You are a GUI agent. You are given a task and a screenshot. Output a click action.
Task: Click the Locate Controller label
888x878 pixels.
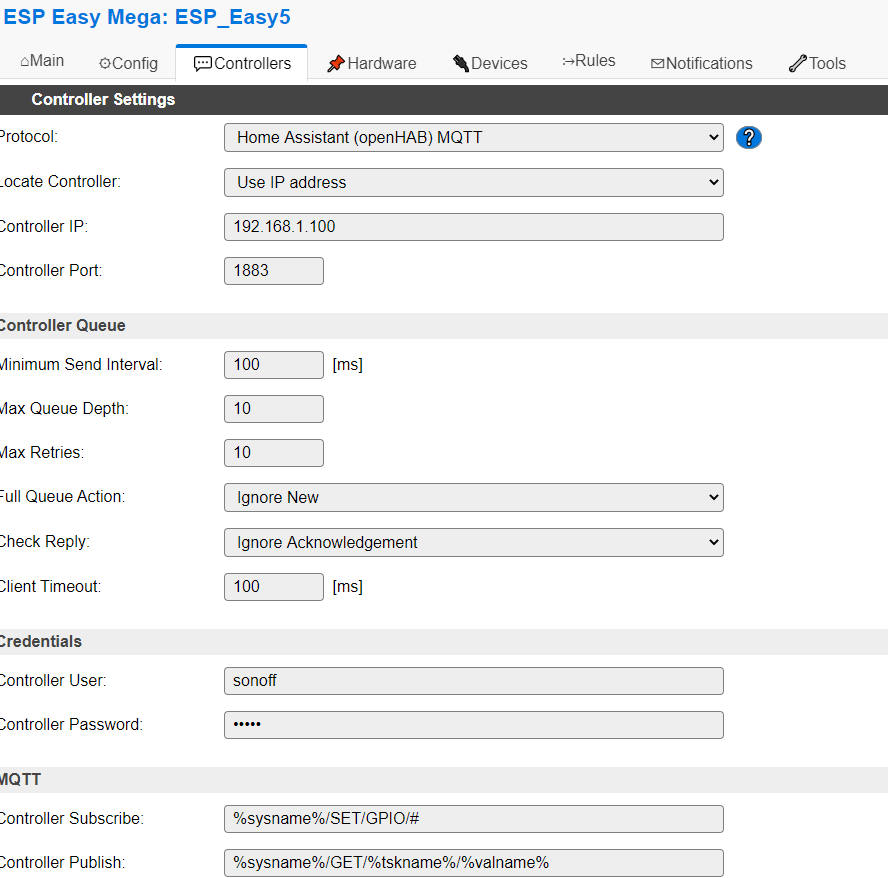(60, 182)
